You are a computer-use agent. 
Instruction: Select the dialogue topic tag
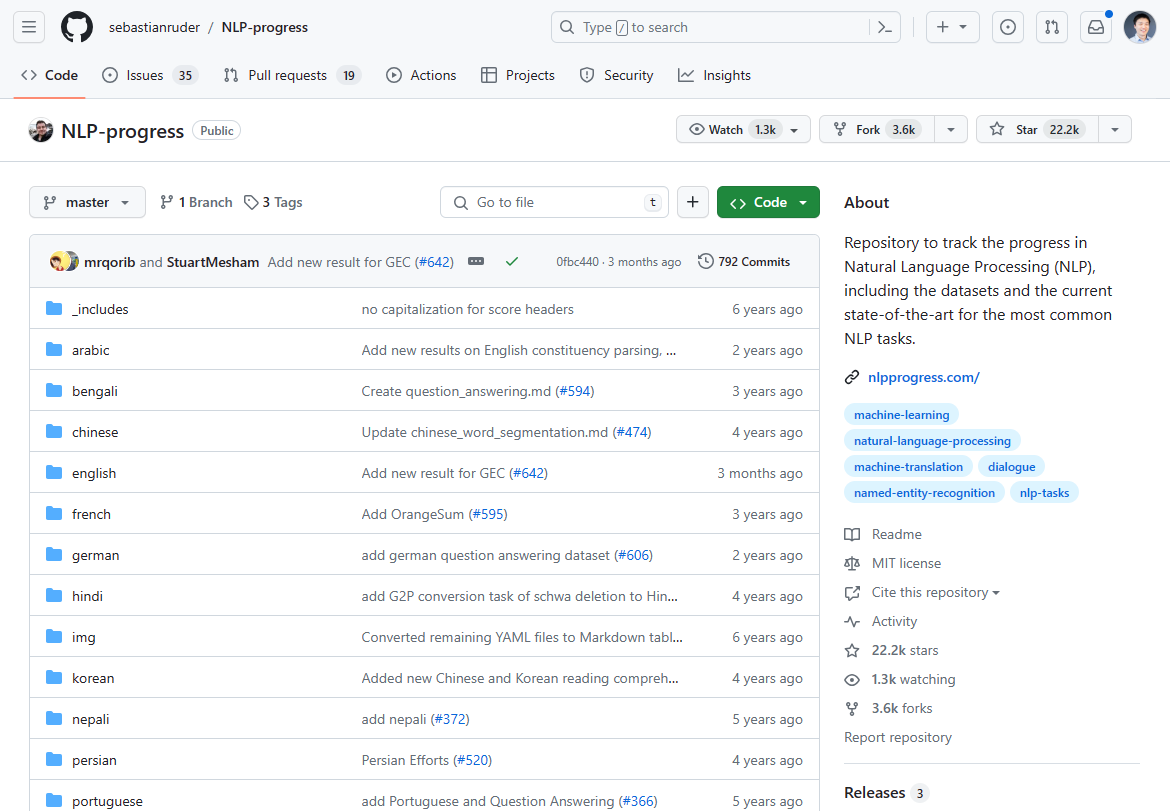pyautogui.click(x=1011, y=467)
